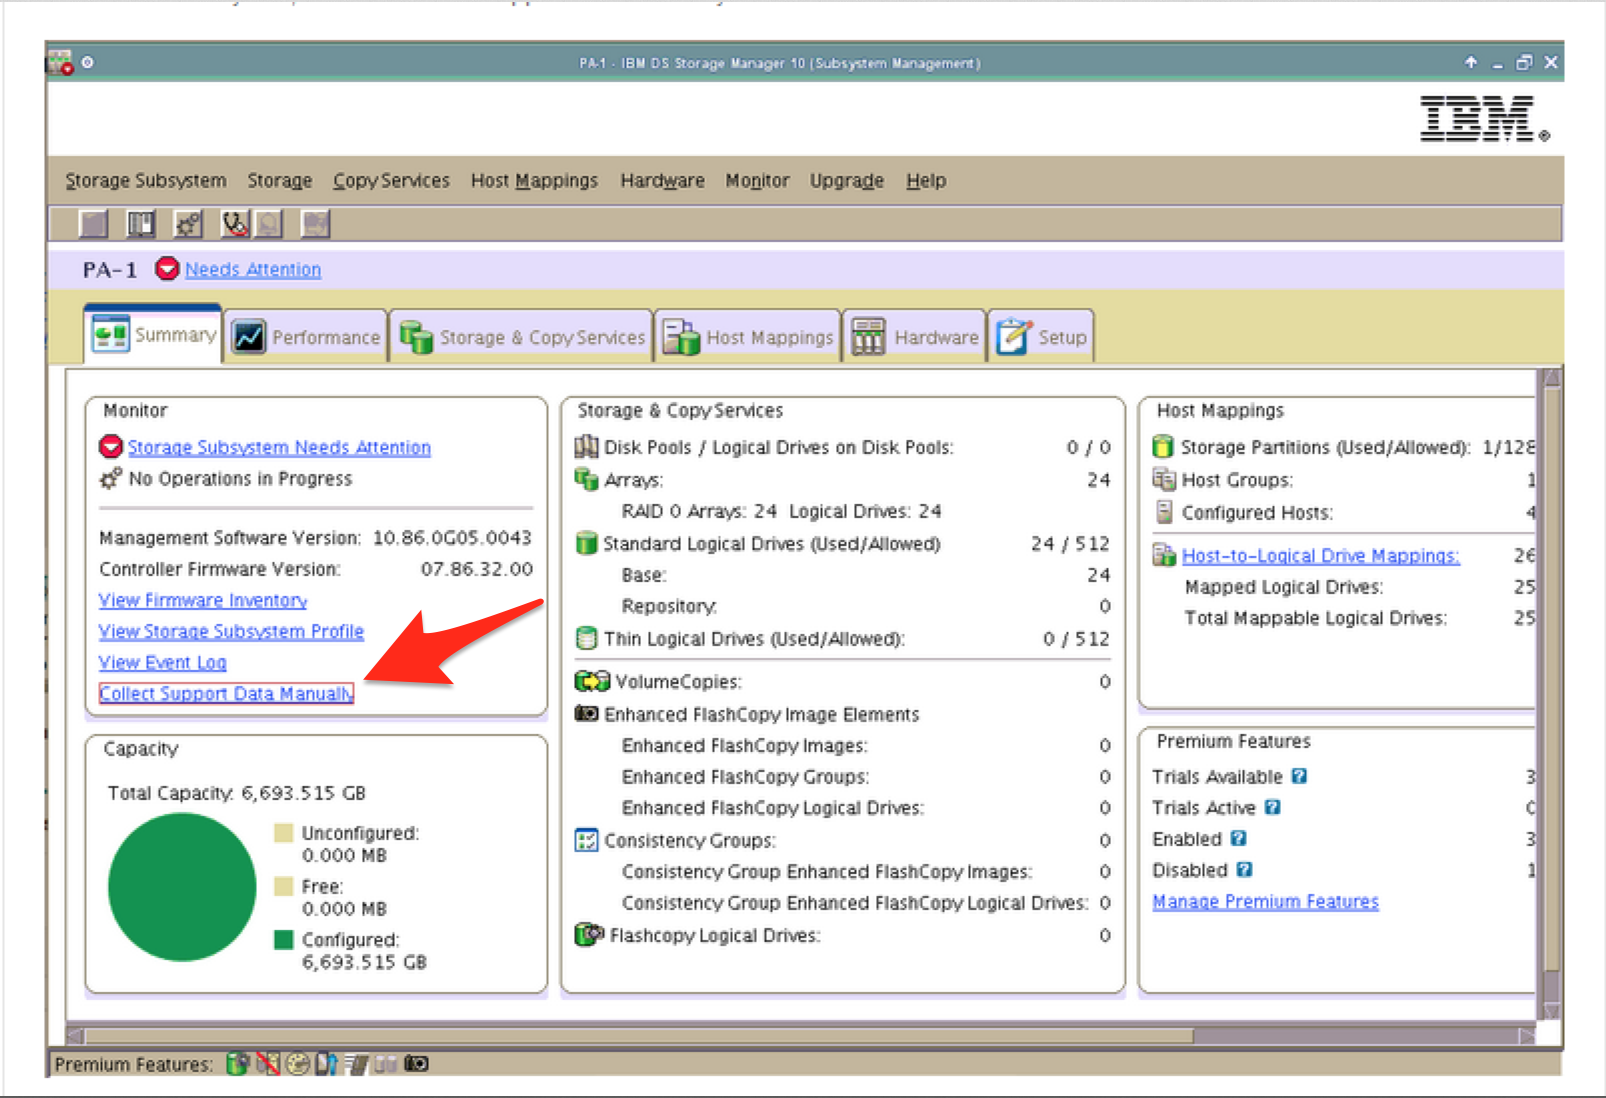
Task: Click the Arrays row icon
Action: (x=587, y=479)
